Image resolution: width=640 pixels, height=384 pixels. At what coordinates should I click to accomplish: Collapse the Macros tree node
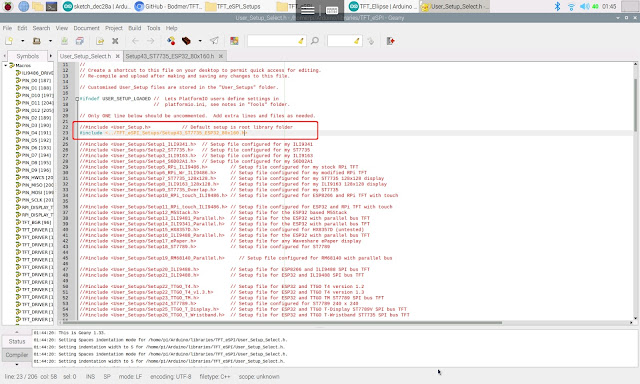click(5, 65)
